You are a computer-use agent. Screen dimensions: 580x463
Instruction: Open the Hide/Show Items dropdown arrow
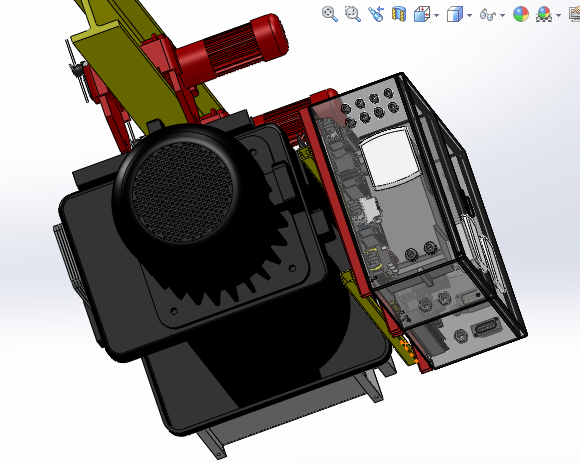(502, 15)
